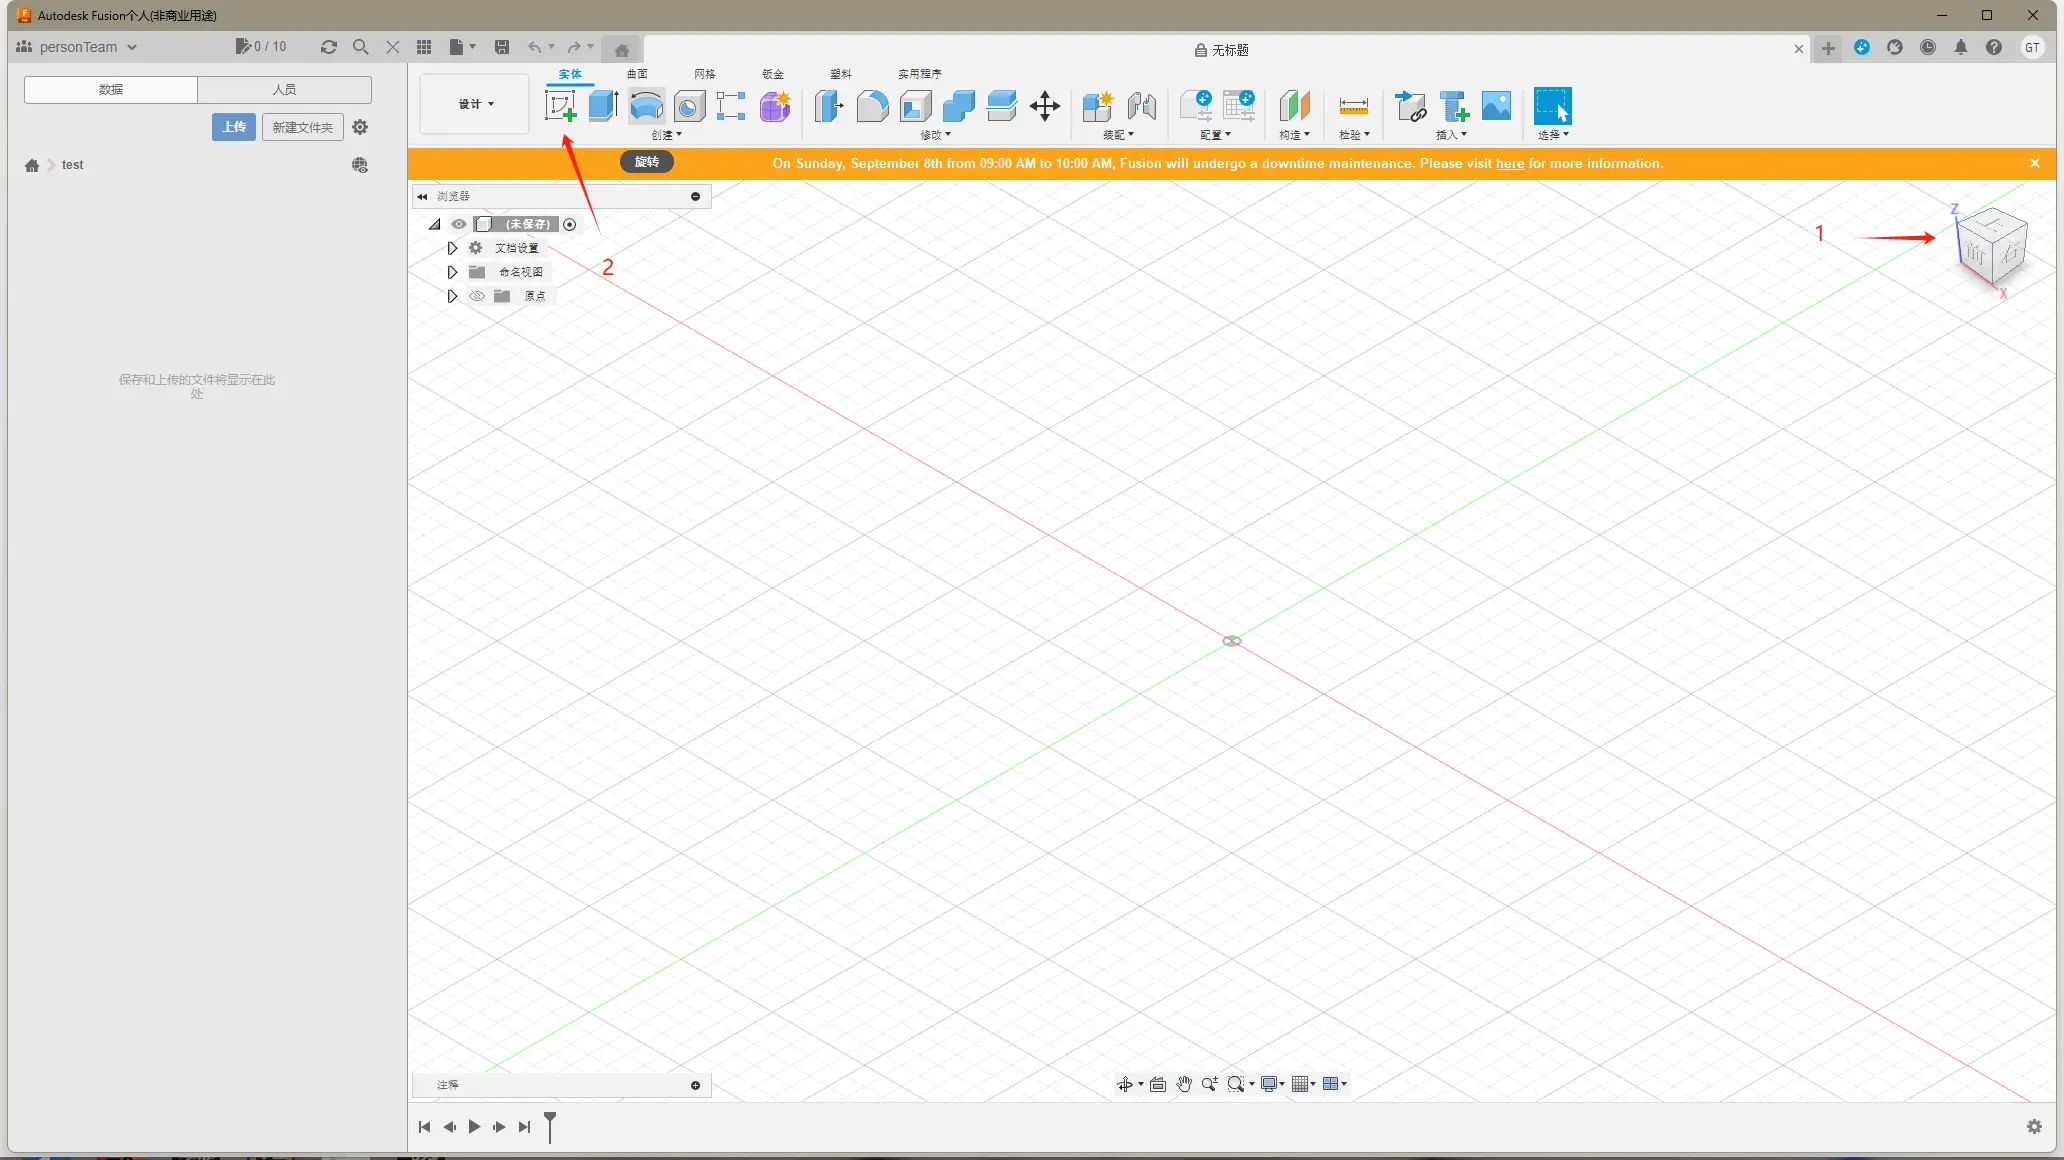This screenshot has width=2064, height=1160.
Task: Activate the unsaved component radio button
Action: (570, 224)
